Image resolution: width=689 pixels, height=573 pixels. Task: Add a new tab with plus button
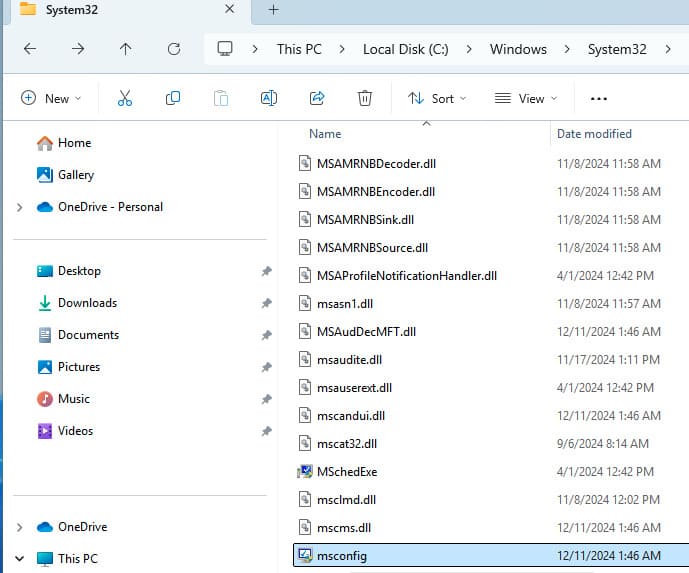click(x=273, y=10)
